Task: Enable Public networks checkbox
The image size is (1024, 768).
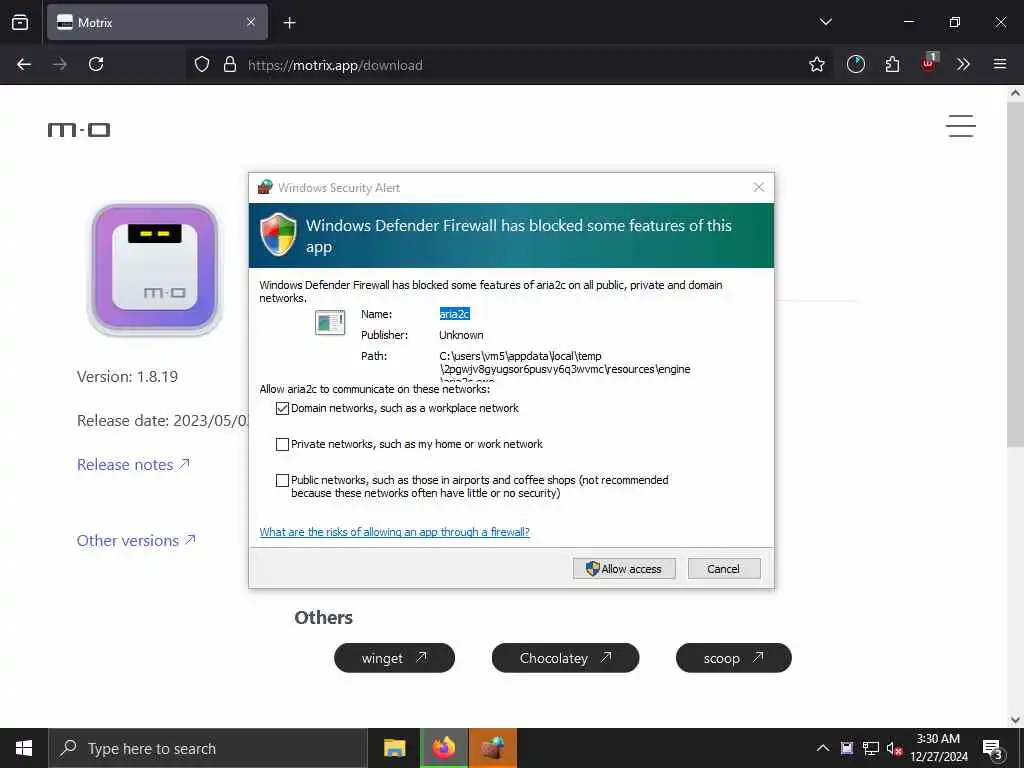Action: (x=282, y=481)
